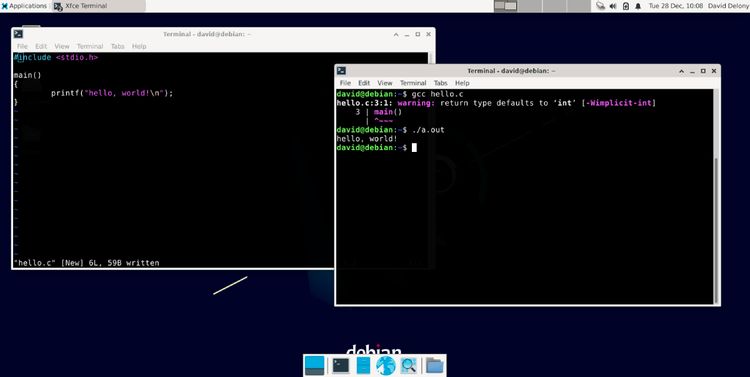The height and width of the screenshot is (377, 750).
Task: Click the Show Desktop dock icon
Action: (314, 366)
